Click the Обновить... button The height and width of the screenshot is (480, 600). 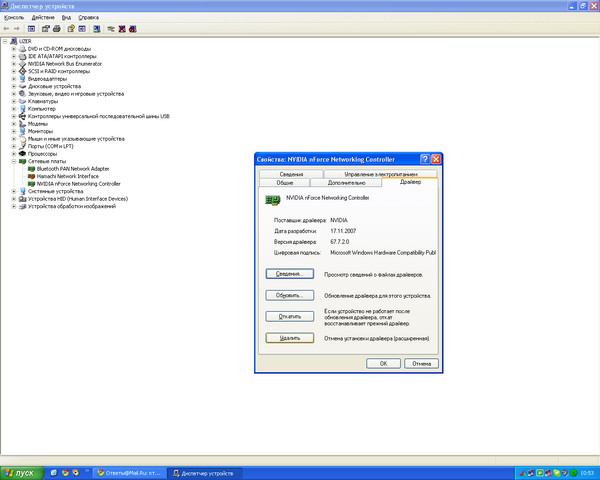tap(290, 295)
